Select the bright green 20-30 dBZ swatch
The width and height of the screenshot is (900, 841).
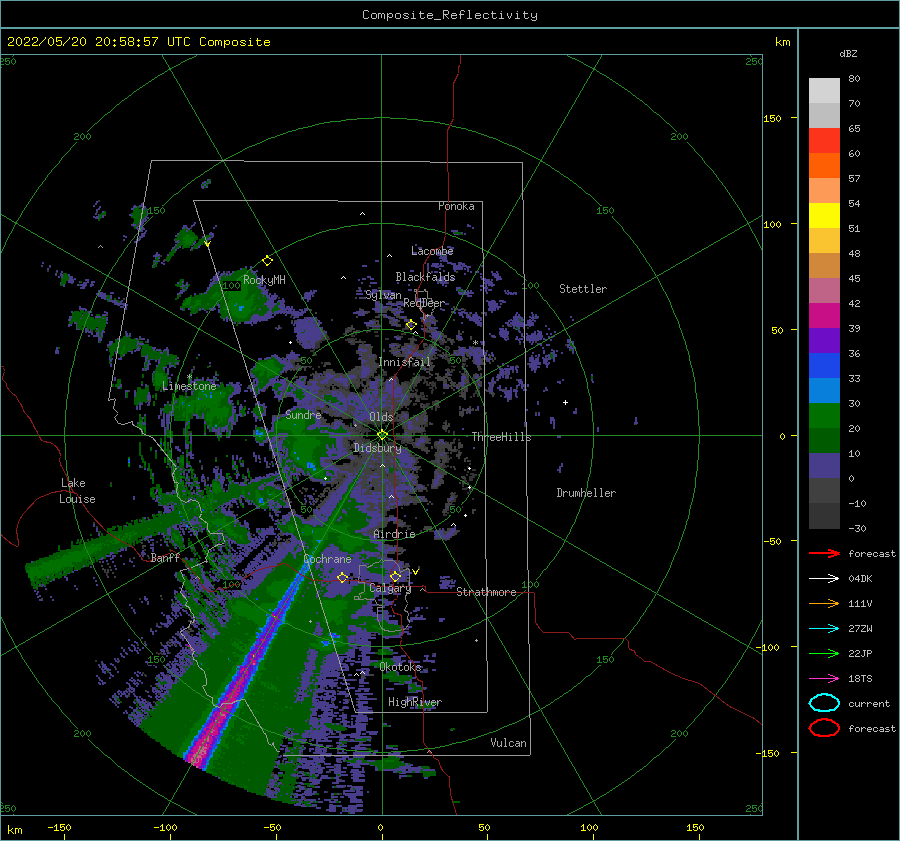click(x=824, y=416)
